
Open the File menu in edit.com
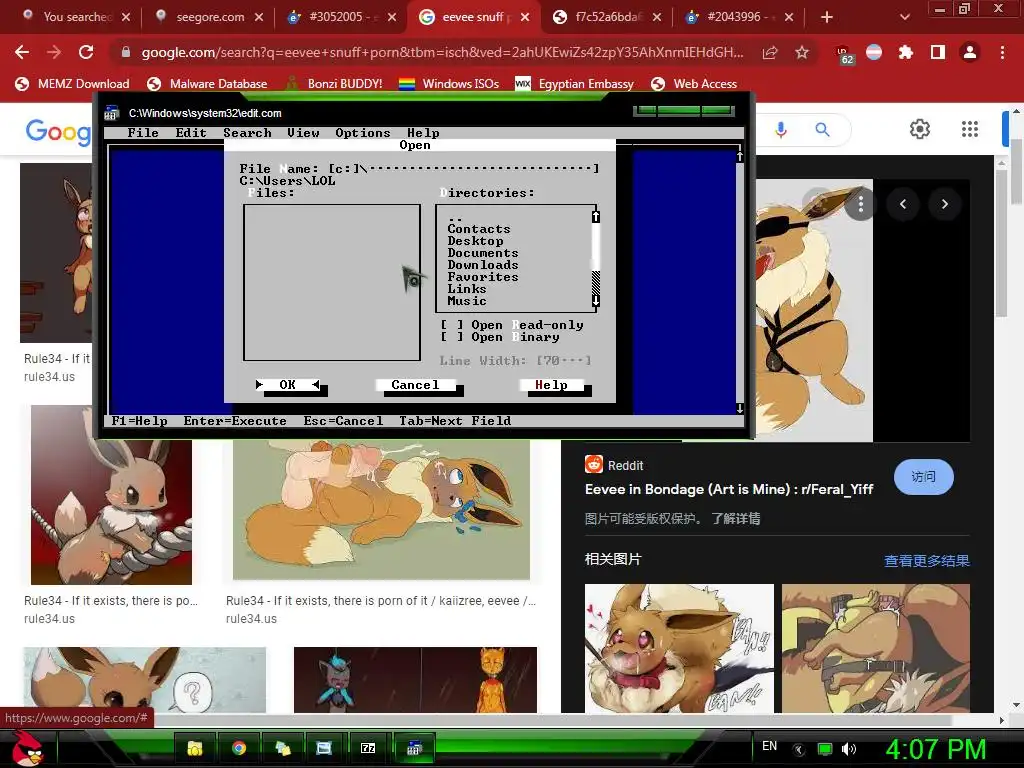pos(143,133)
